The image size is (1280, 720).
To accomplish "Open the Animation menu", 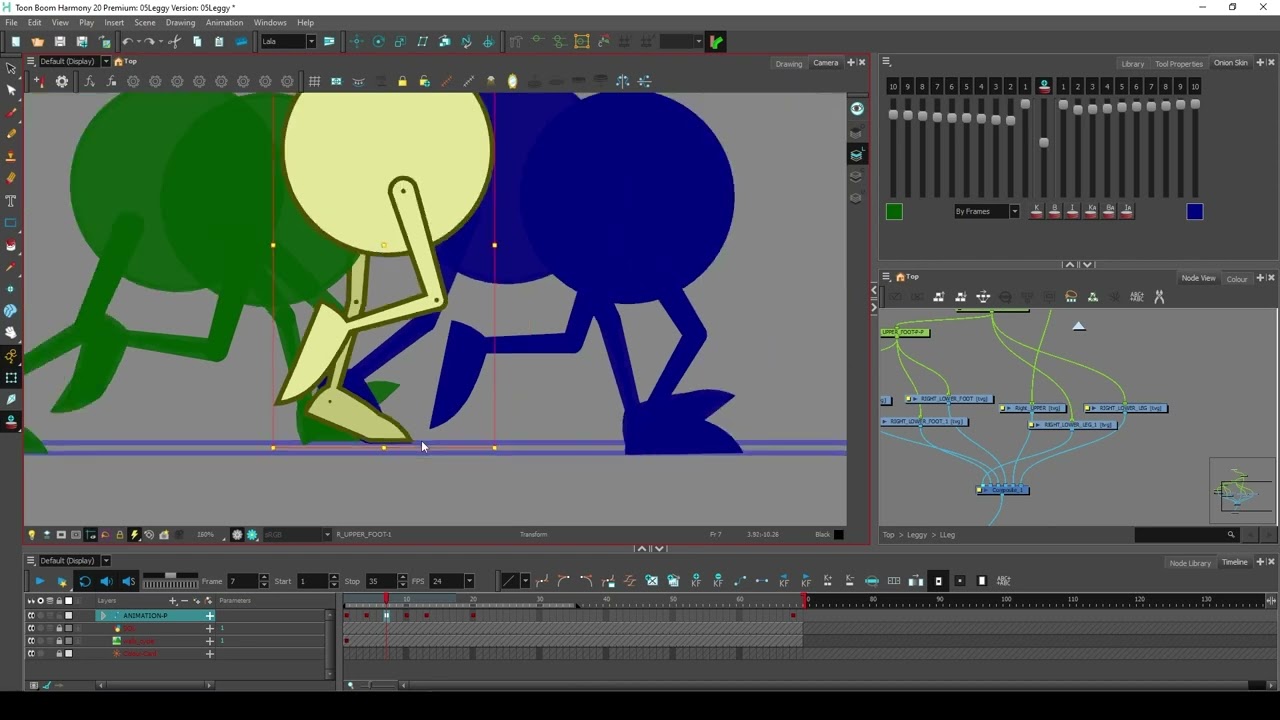I will 224,22.
